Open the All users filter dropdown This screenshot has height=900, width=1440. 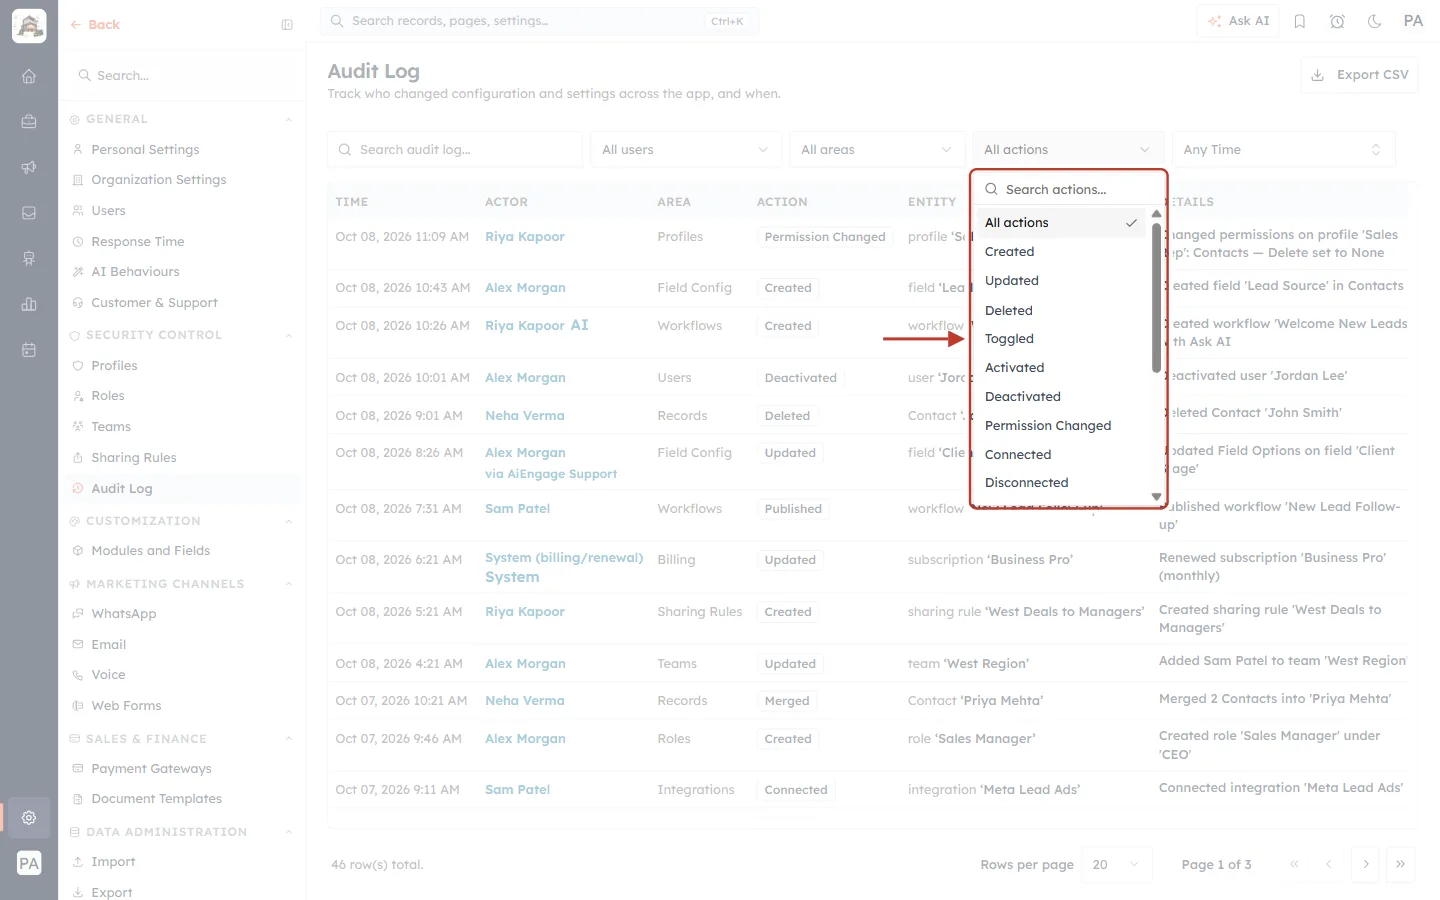coord(685,150)
